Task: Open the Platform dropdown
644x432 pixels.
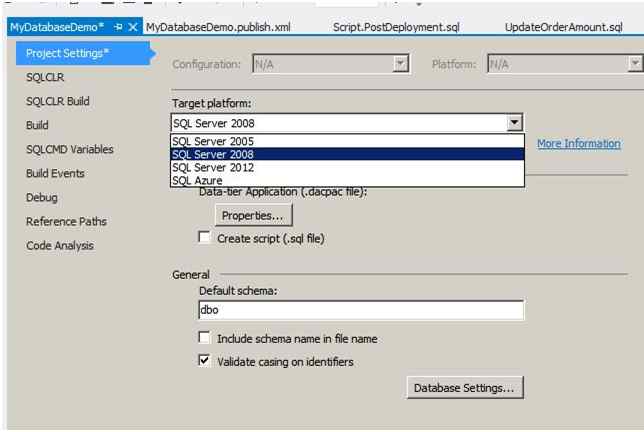Action: (565, 64)
